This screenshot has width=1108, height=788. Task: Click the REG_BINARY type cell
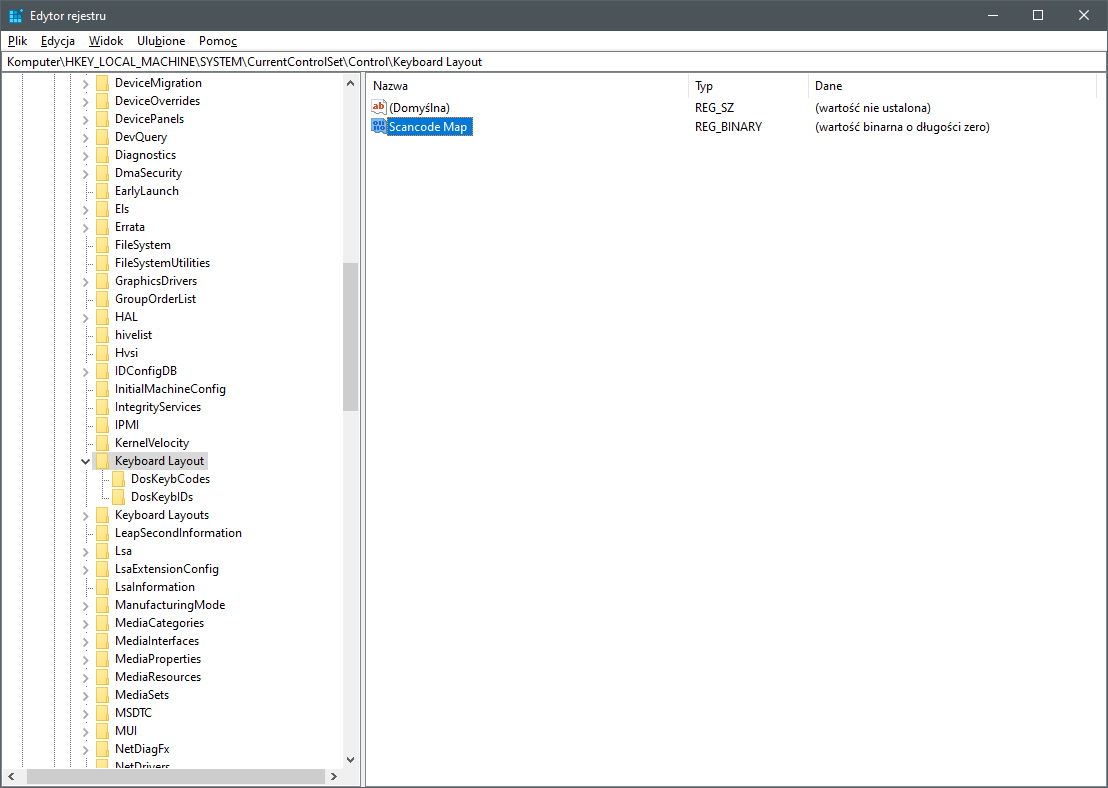tap(728, 127)
